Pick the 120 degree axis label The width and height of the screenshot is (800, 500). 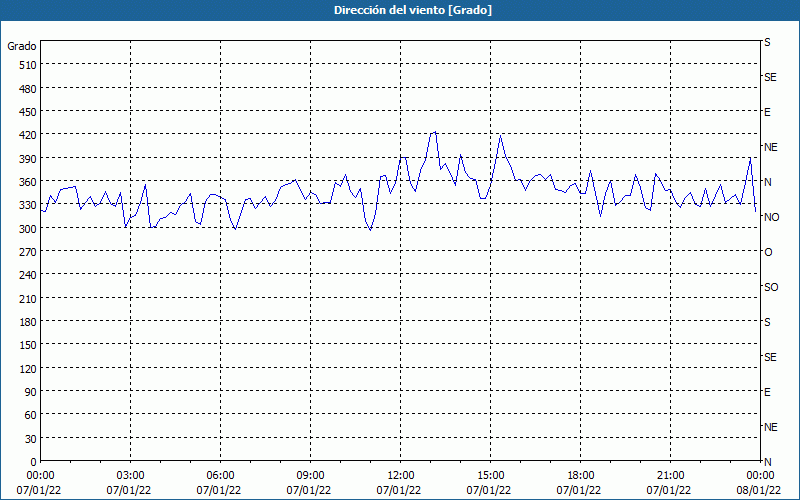[x=28, y=369]
